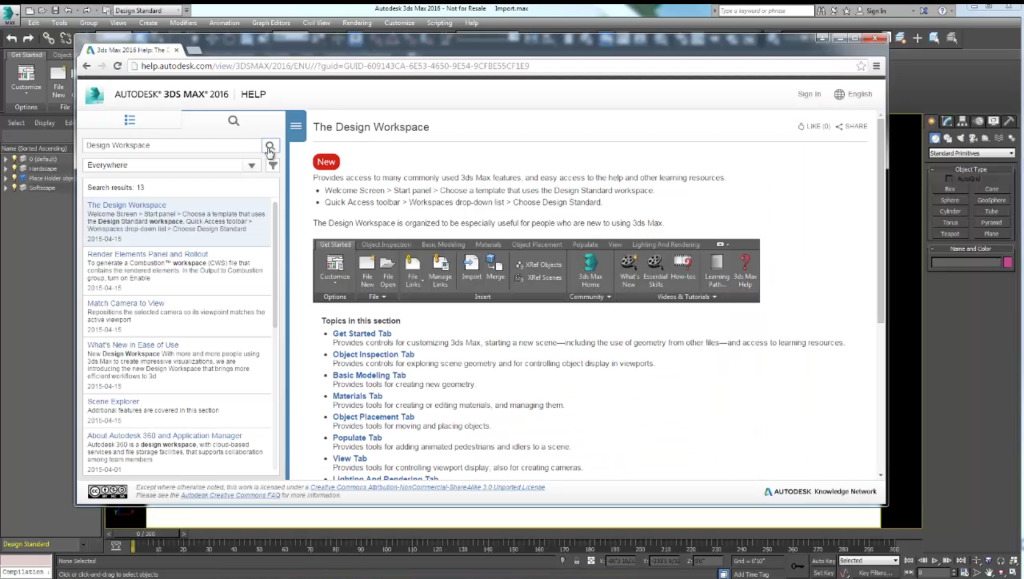Open the Customize menu in 3ds Max menu bar
This screenshot has height=579, width=1024.
(x=399, y=23)
